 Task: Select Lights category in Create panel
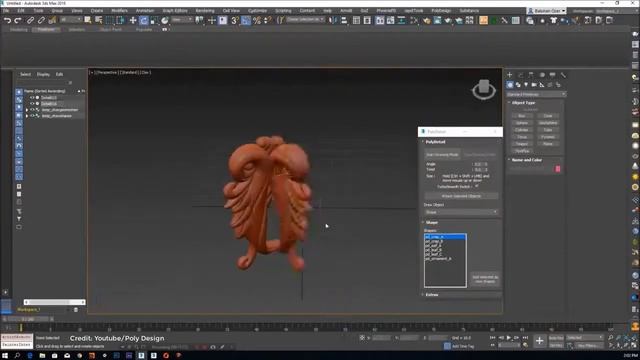tap(526, 85)
